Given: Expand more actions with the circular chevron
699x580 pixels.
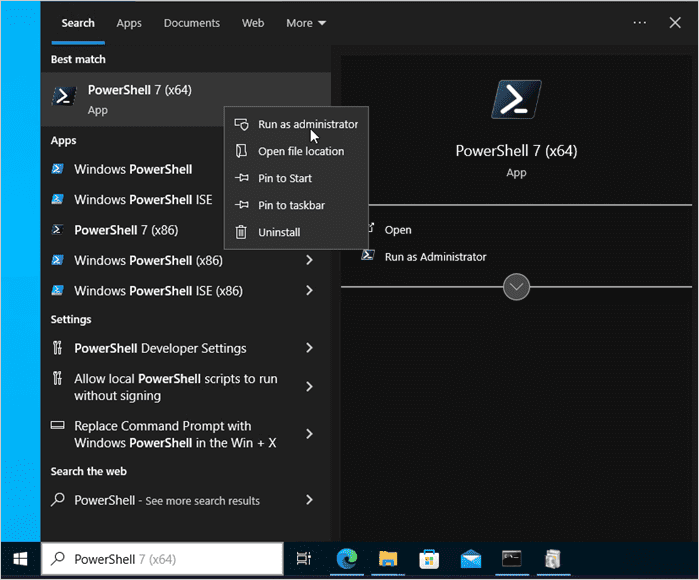Looking at the screenshot, I should tap(516, 287).
